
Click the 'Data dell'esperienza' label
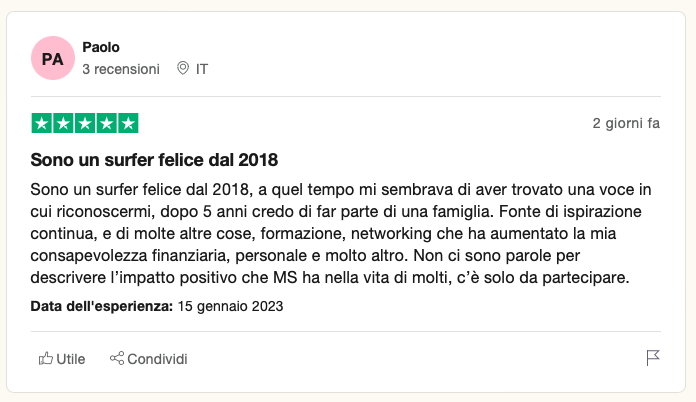(102, 306)
